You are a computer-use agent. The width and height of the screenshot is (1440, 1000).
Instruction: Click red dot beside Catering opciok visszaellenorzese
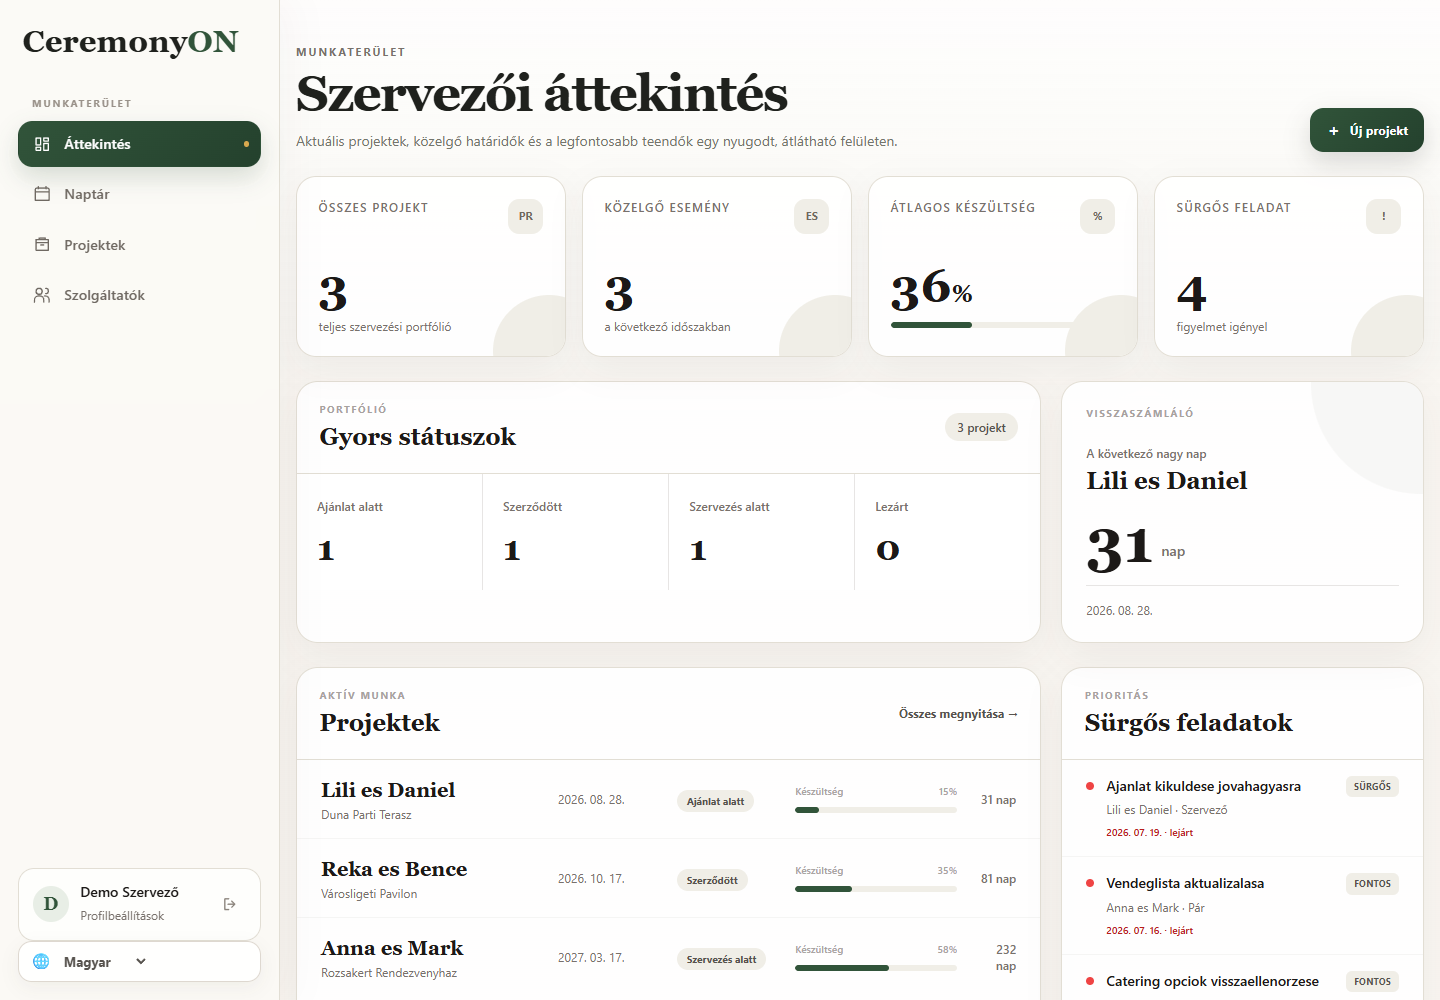point(1090,981)
